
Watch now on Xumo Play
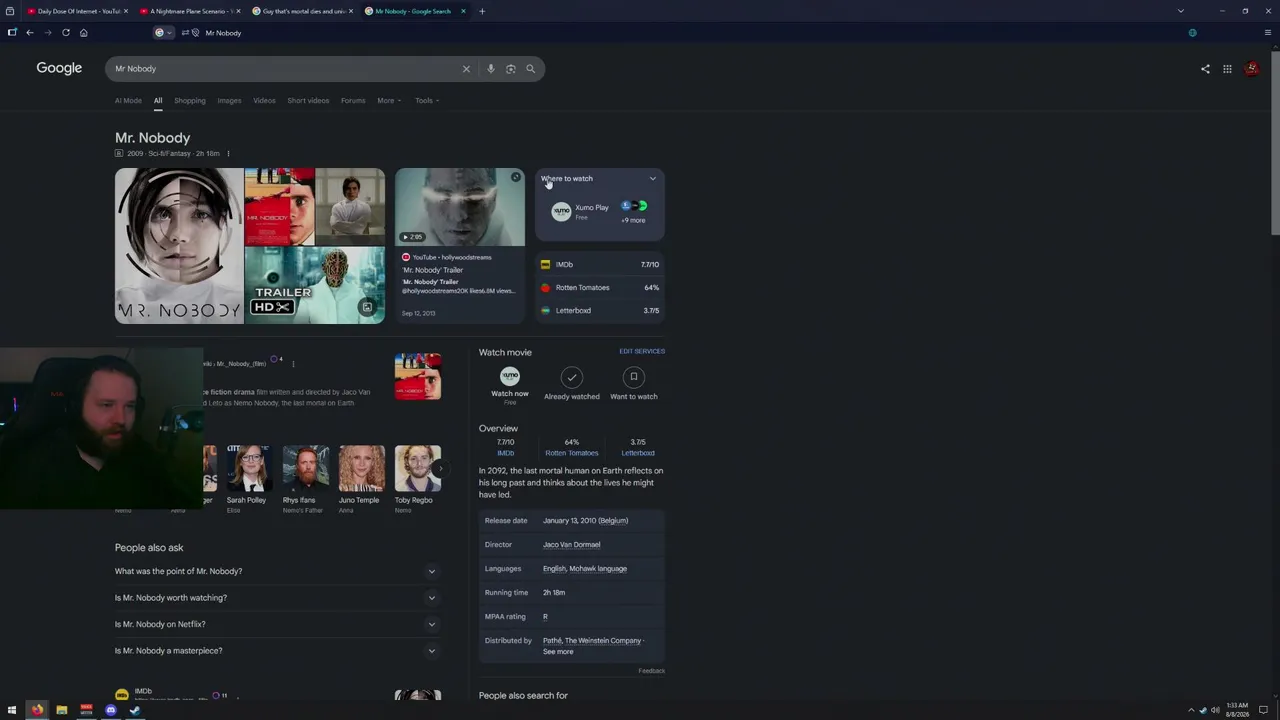510,384
